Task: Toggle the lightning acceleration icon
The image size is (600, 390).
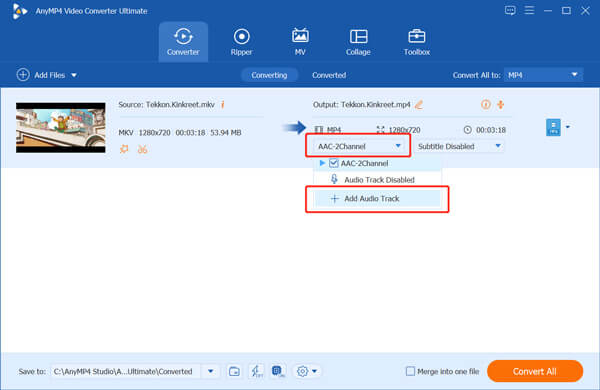Action: pyautogui.click(x=256, y=371)
